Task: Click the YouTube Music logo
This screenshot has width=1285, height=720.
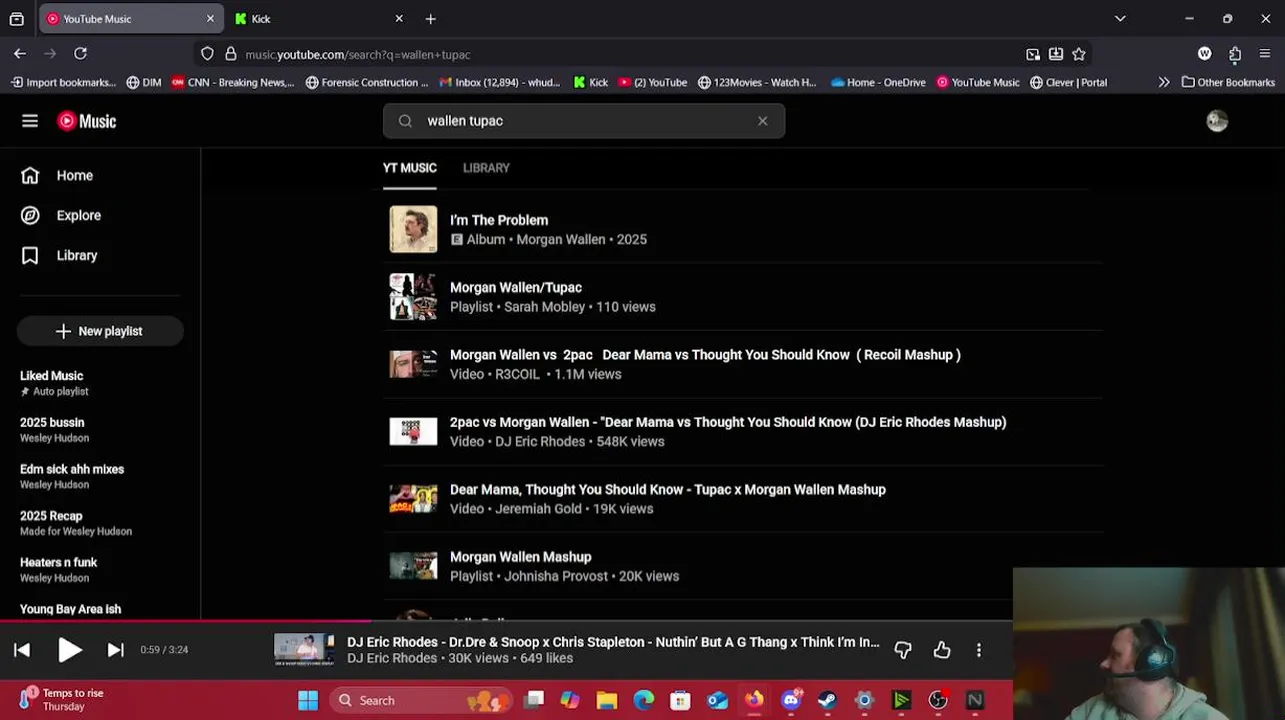Action: coord(87,121)
